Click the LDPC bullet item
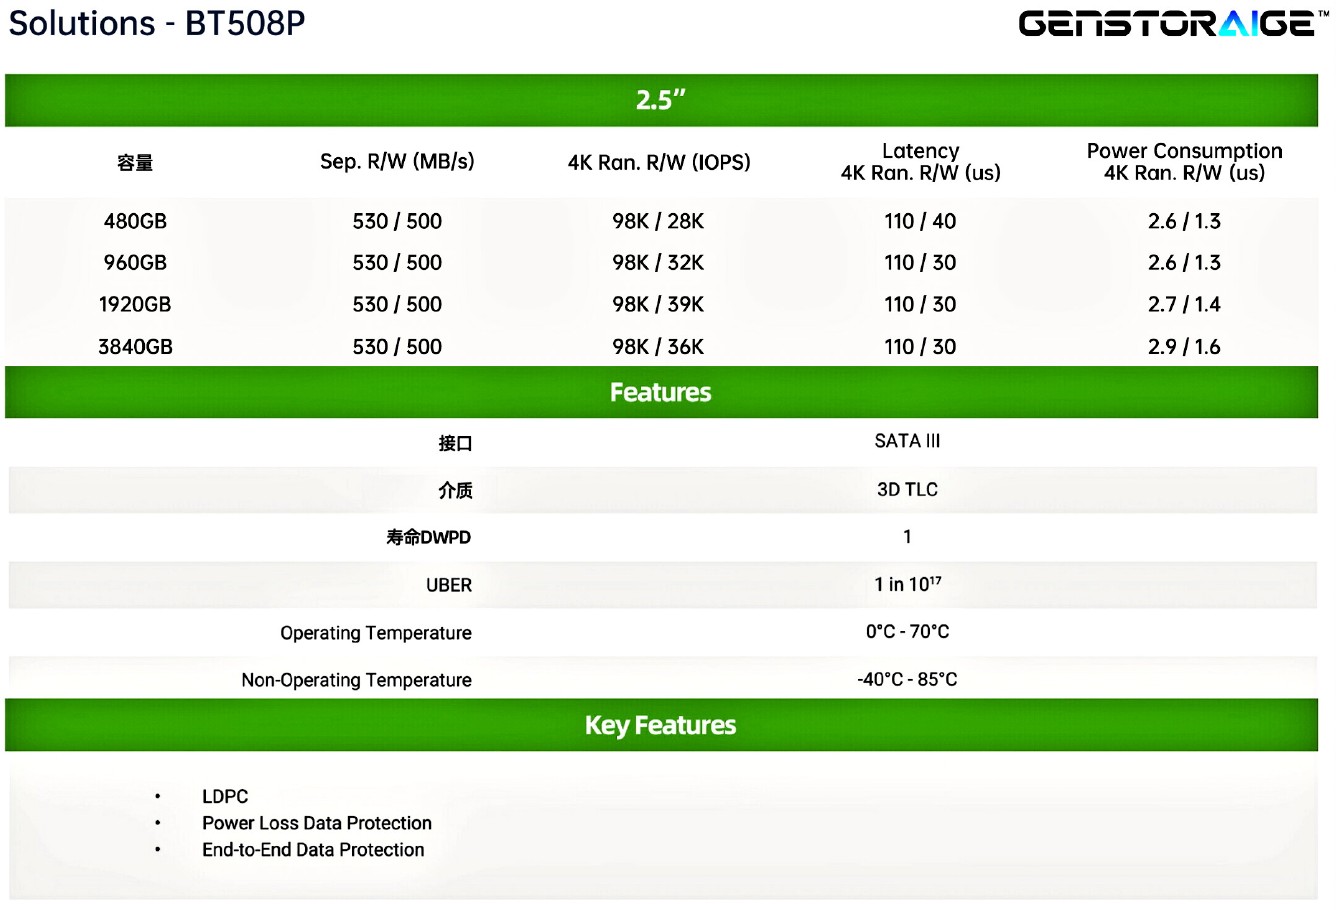 click(x=225, y=797)
